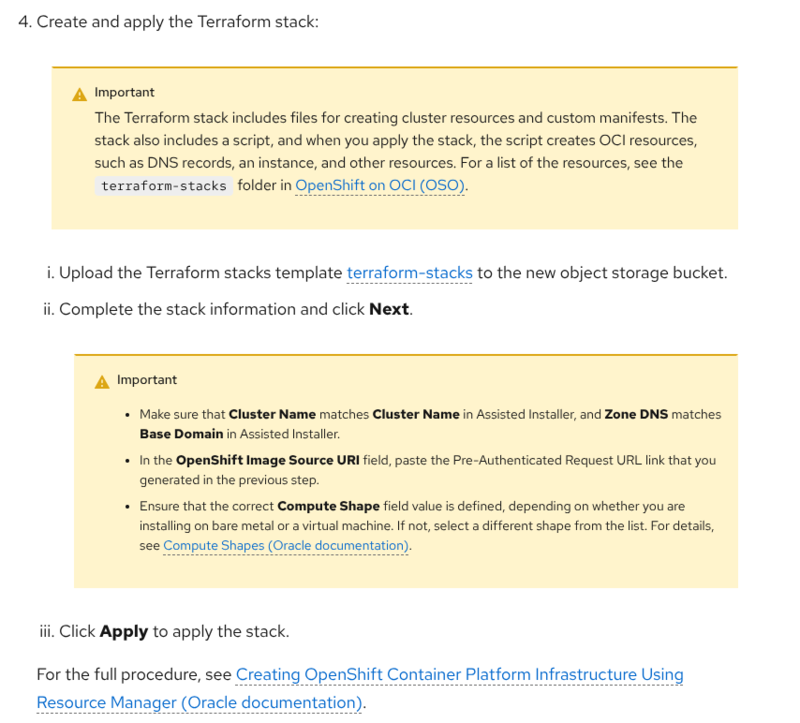Click the bold Base Domain text

[181, 434]
